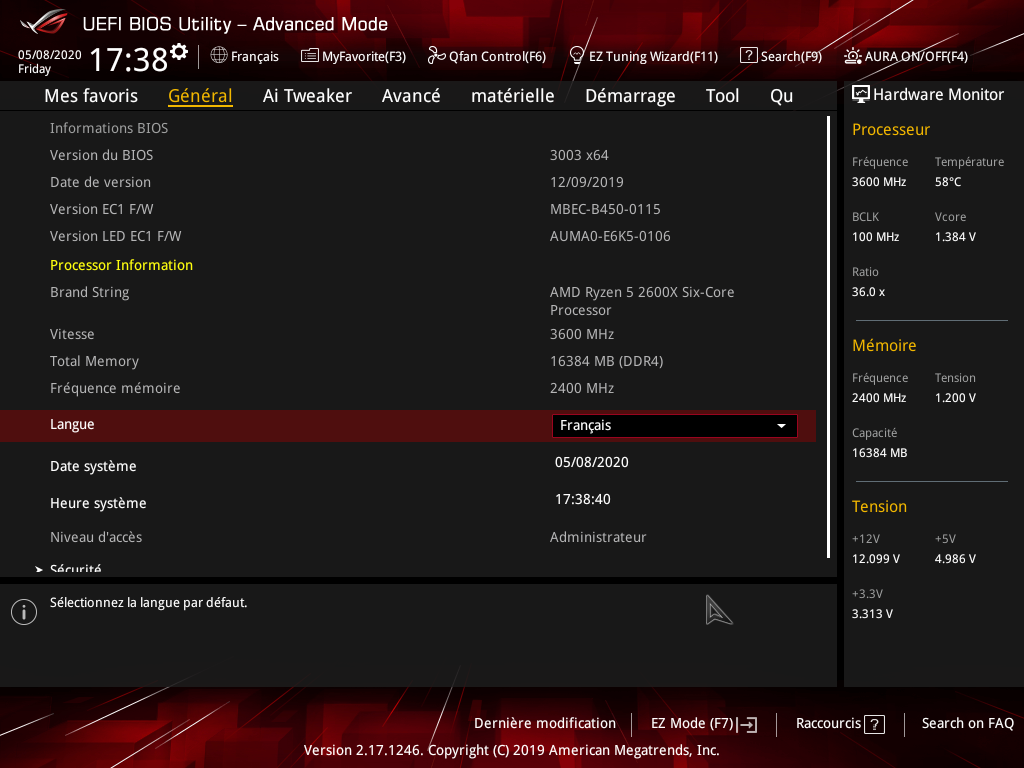Click the +3.3V reading 3.313 V
Screen dimensions: 1024x768
click(x=872, y=614)
